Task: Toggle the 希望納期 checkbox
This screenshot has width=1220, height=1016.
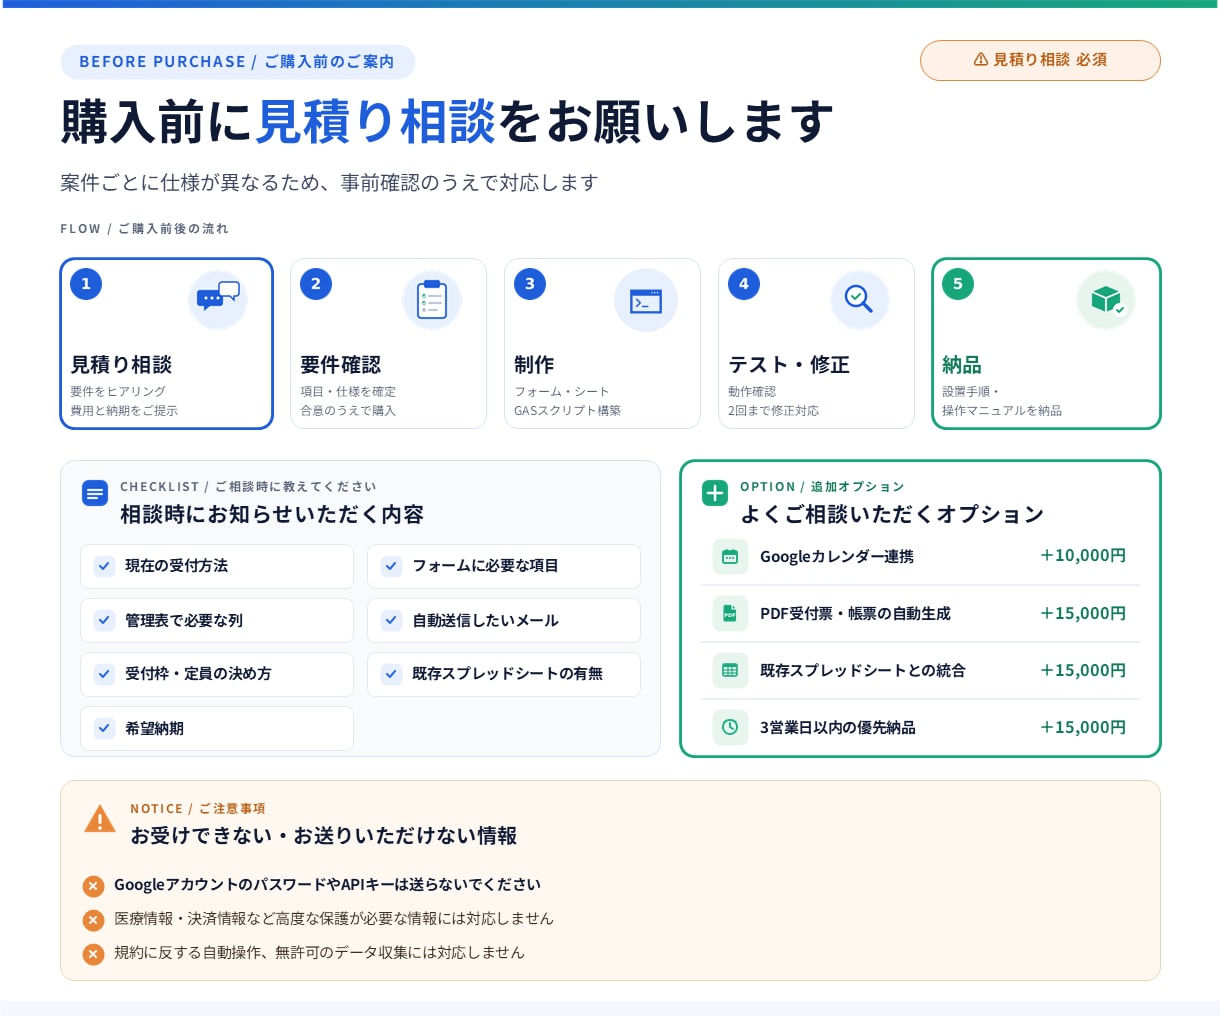Action: click(104, 728)
